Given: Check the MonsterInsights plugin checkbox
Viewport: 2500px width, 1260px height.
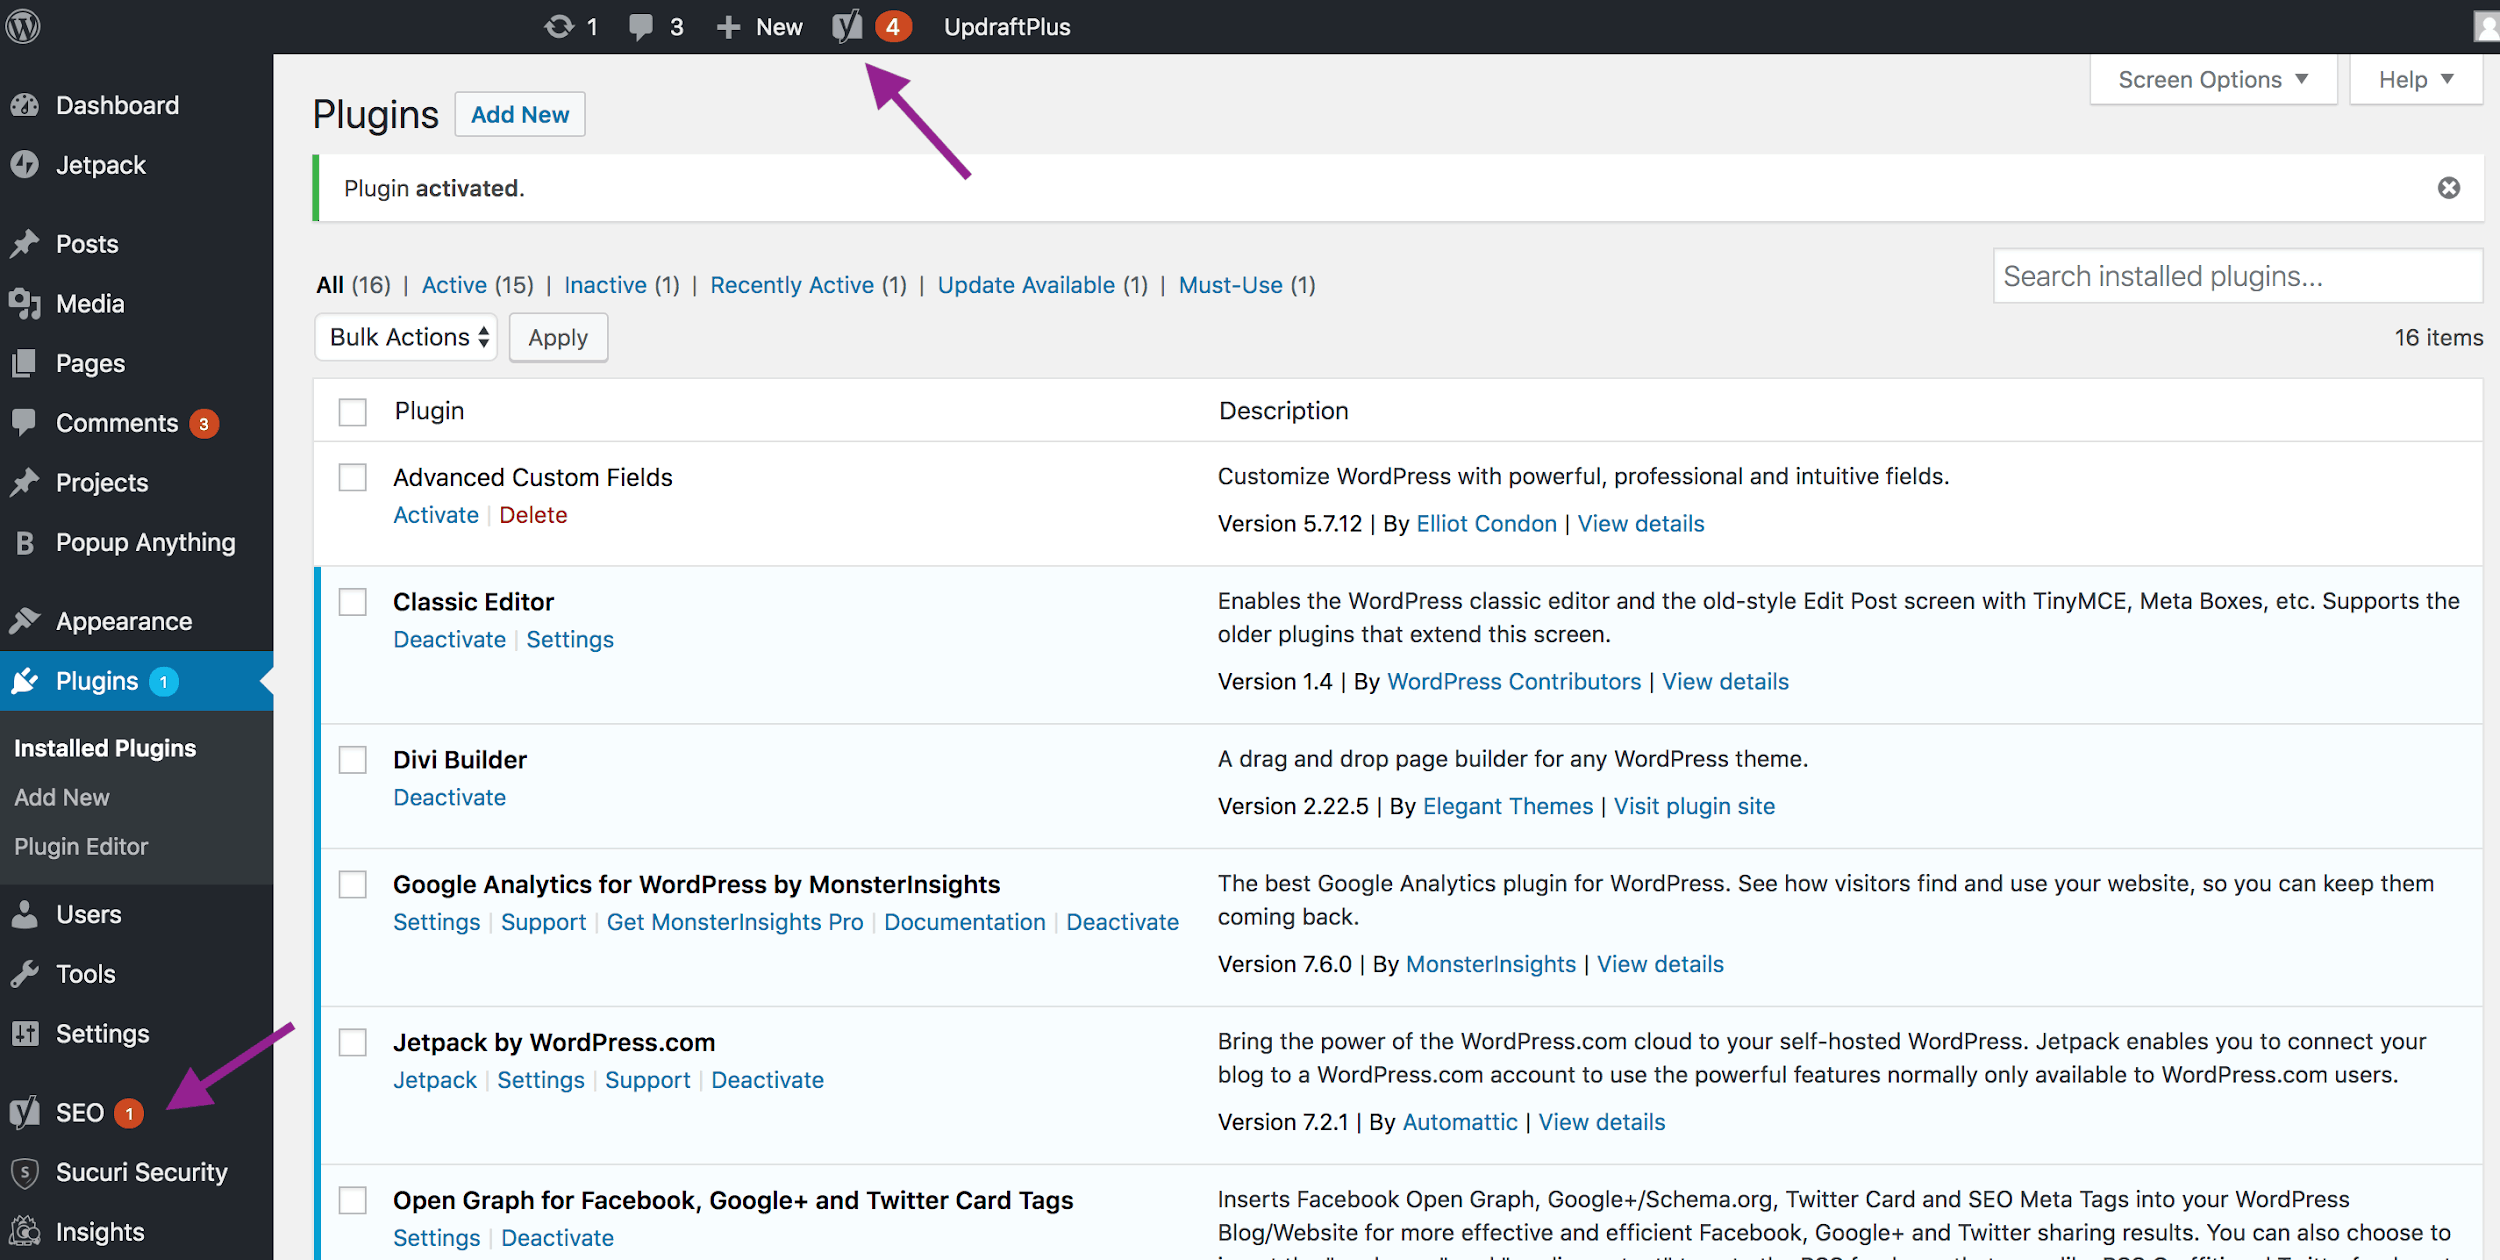Looking at the screenshot, I should pos(352,885).
